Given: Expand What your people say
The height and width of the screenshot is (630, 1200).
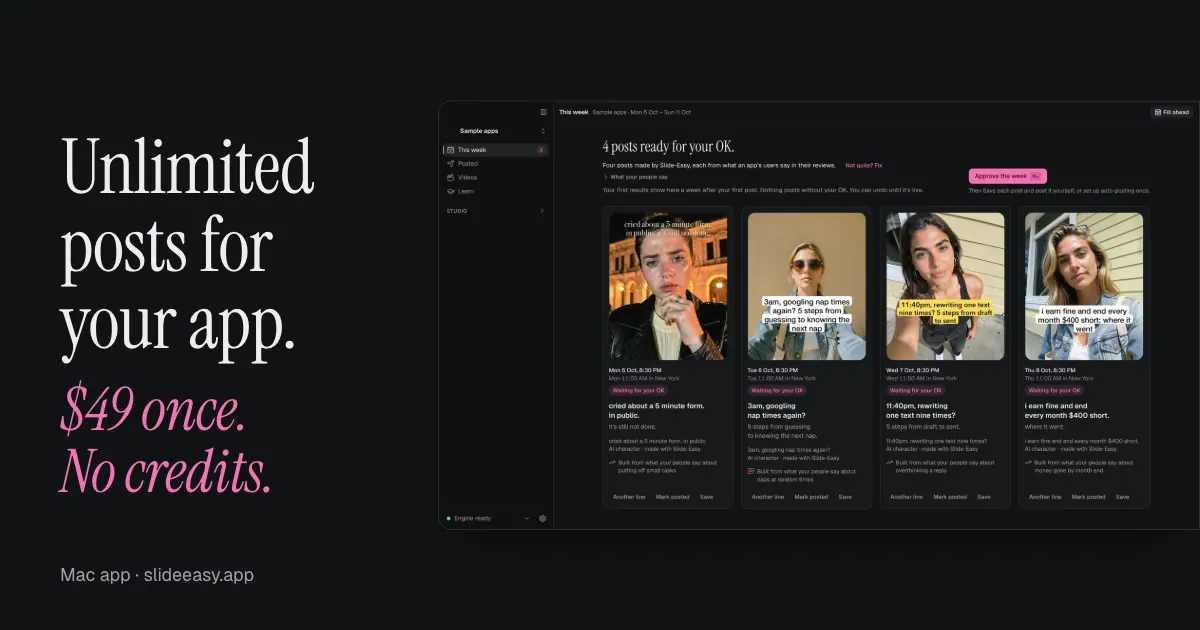Looking at the screenshot, I should [636, 177].
